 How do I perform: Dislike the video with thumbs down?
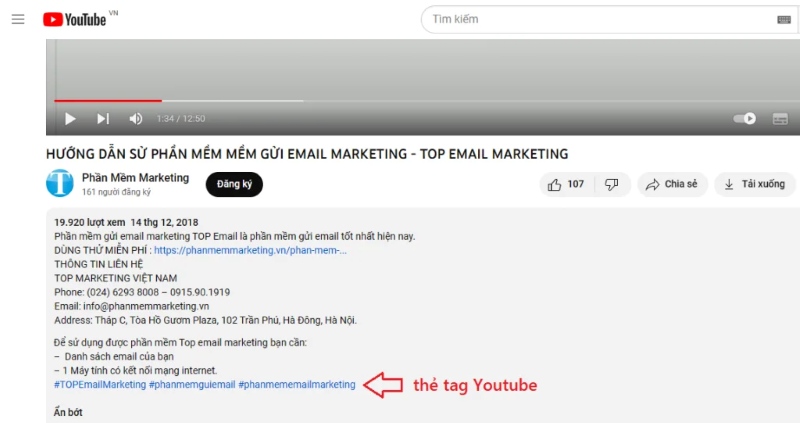click(612, 184)
